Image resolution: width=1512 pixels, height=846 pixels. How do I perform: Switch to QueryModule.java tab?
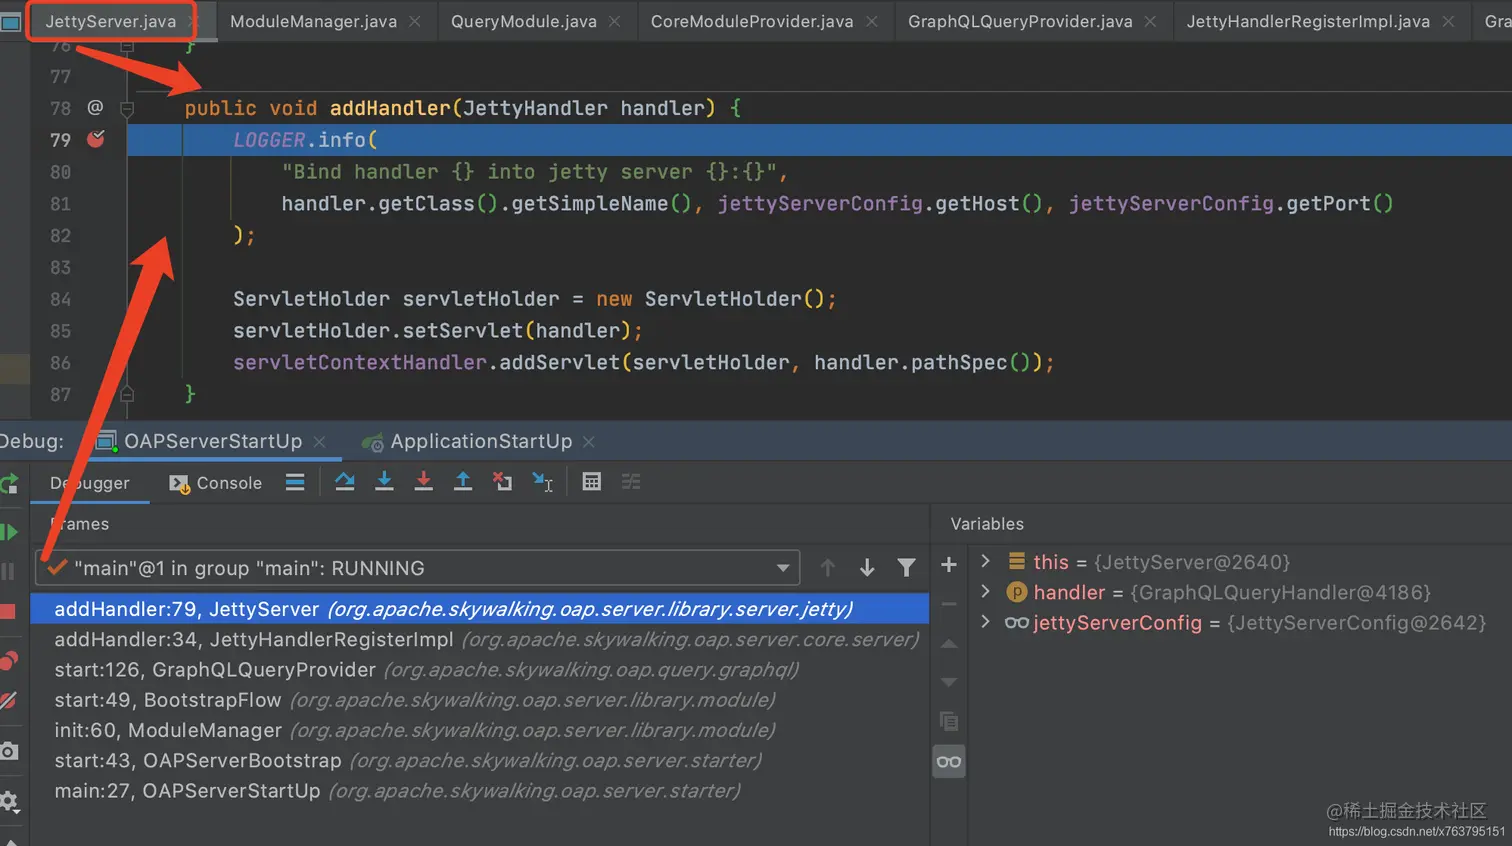523,21
